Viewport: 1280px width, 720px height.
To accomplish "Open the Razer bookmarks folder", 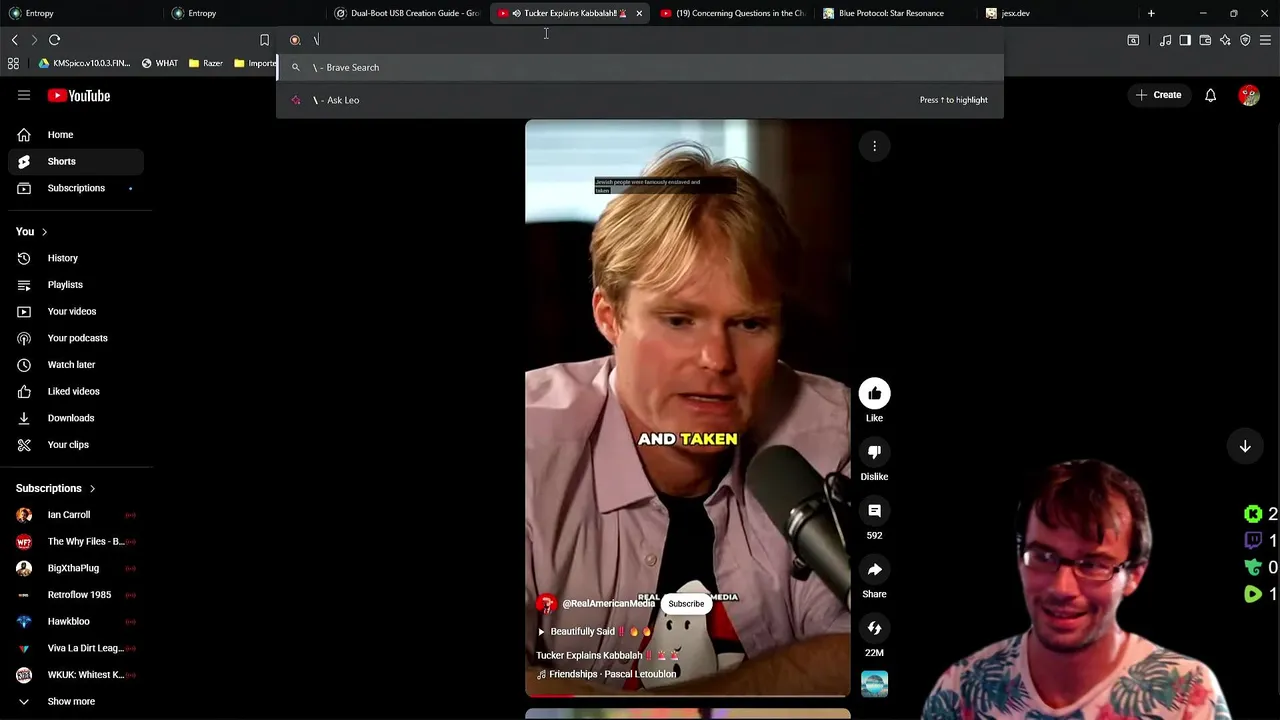I will [205, 63].
